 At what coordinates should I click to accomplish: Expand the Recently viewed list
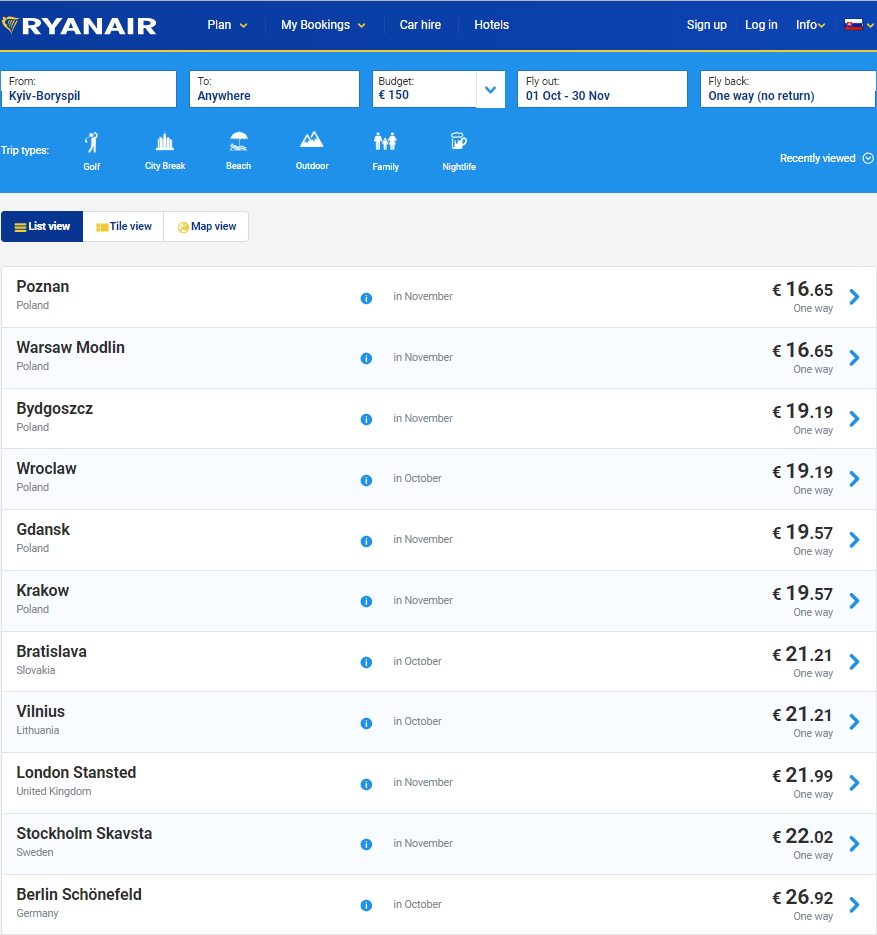826,158
